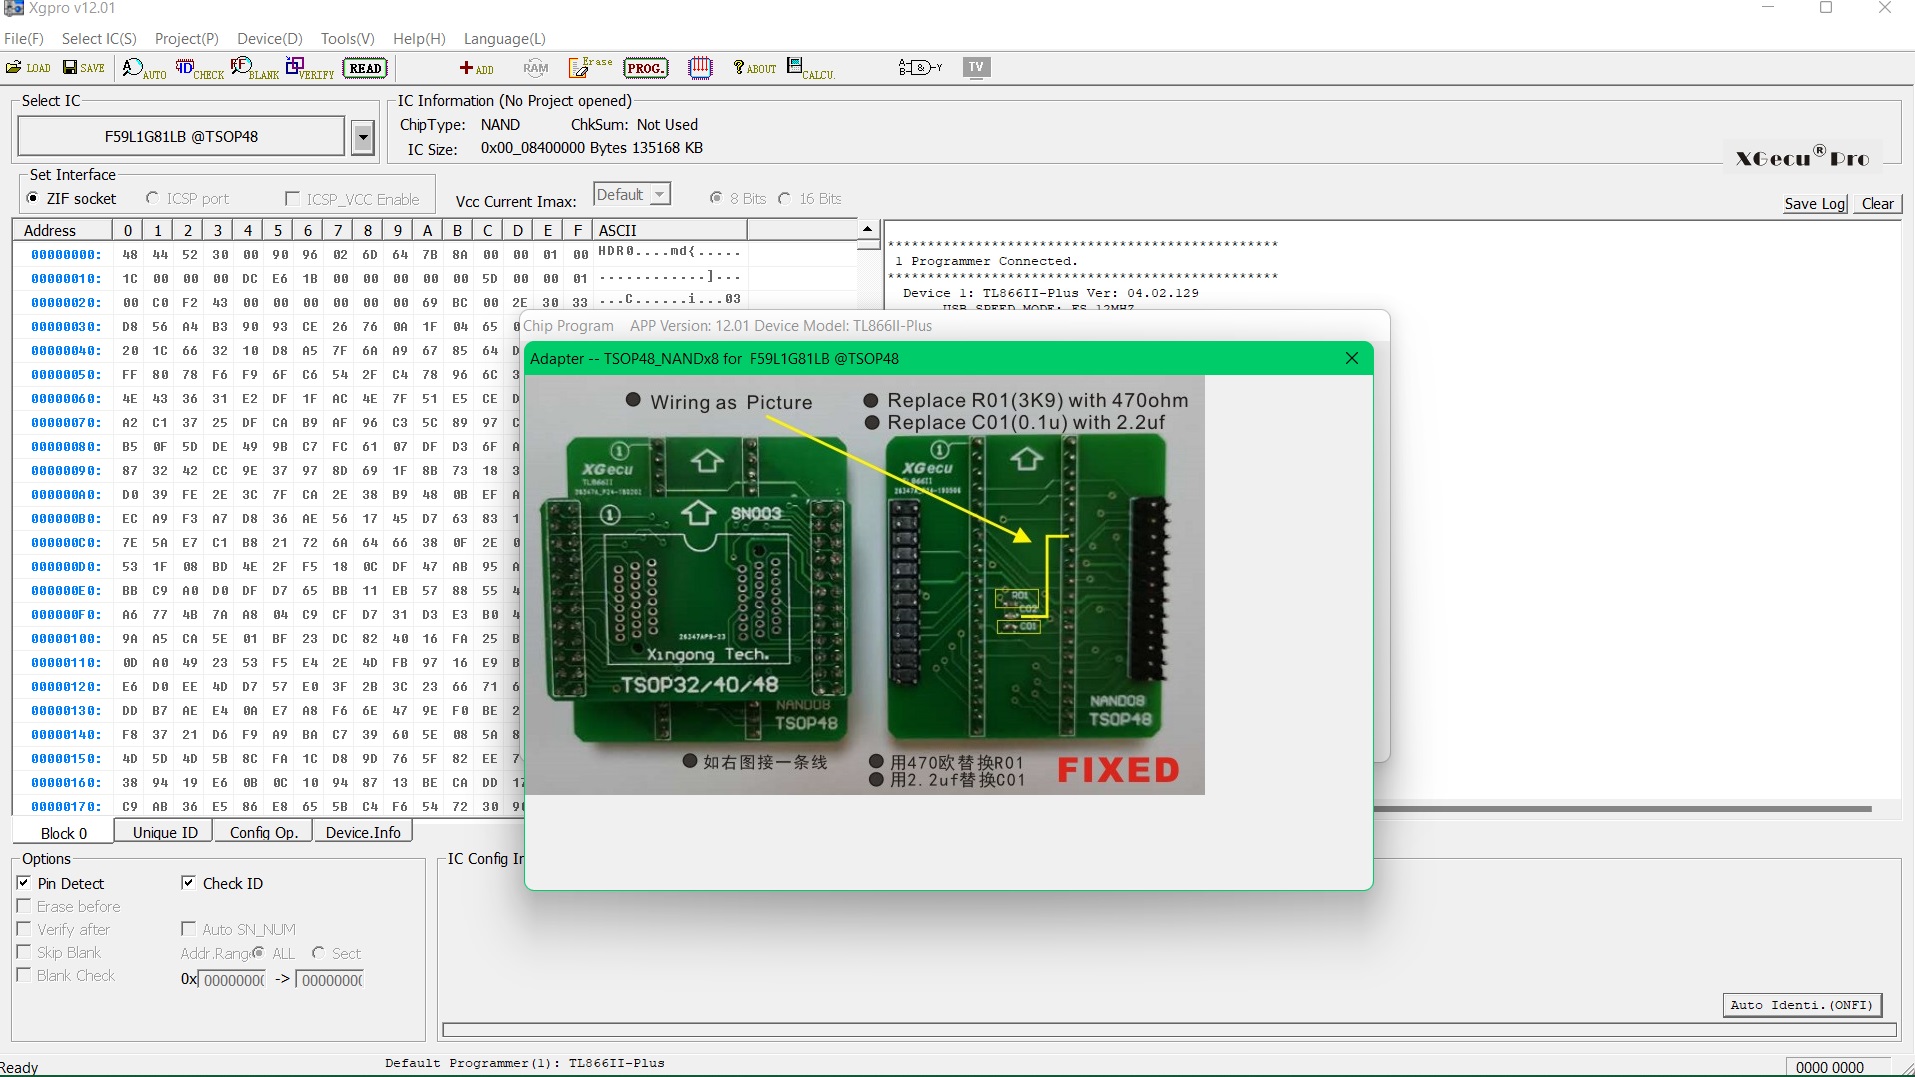Click the Clear log button
Screen dimensions: 1915x1077
(1877, 203)
